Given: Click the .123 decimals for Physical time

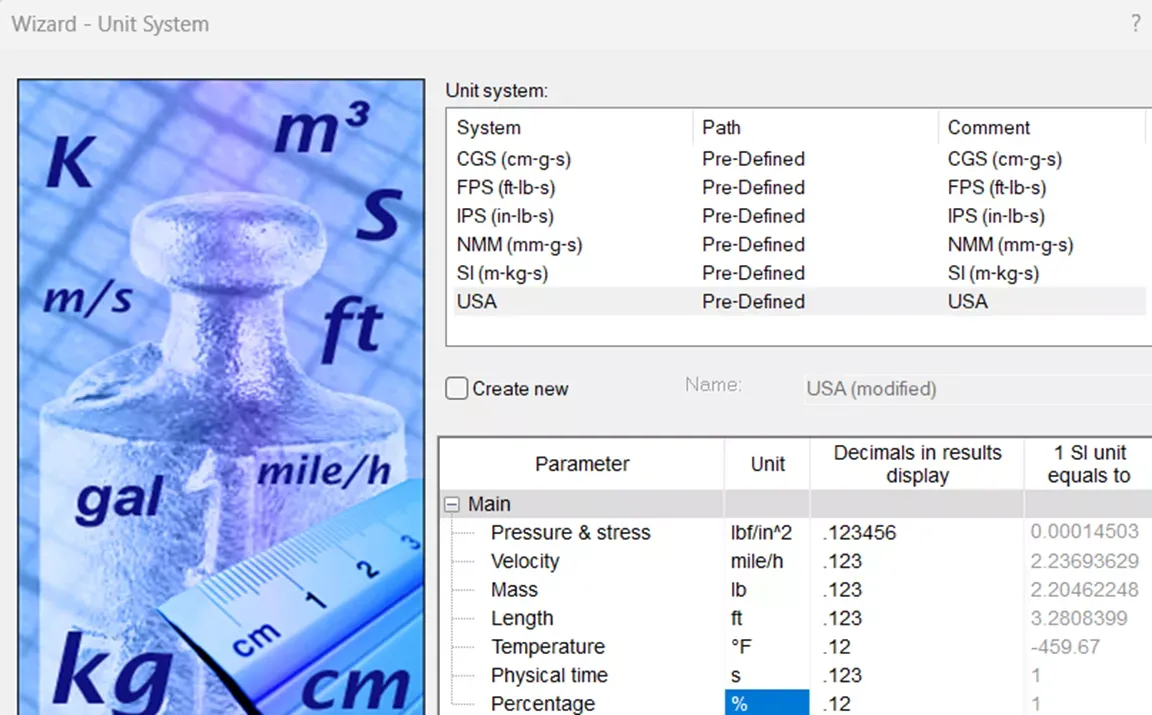Looking at the screenshot, I should 917,675.
